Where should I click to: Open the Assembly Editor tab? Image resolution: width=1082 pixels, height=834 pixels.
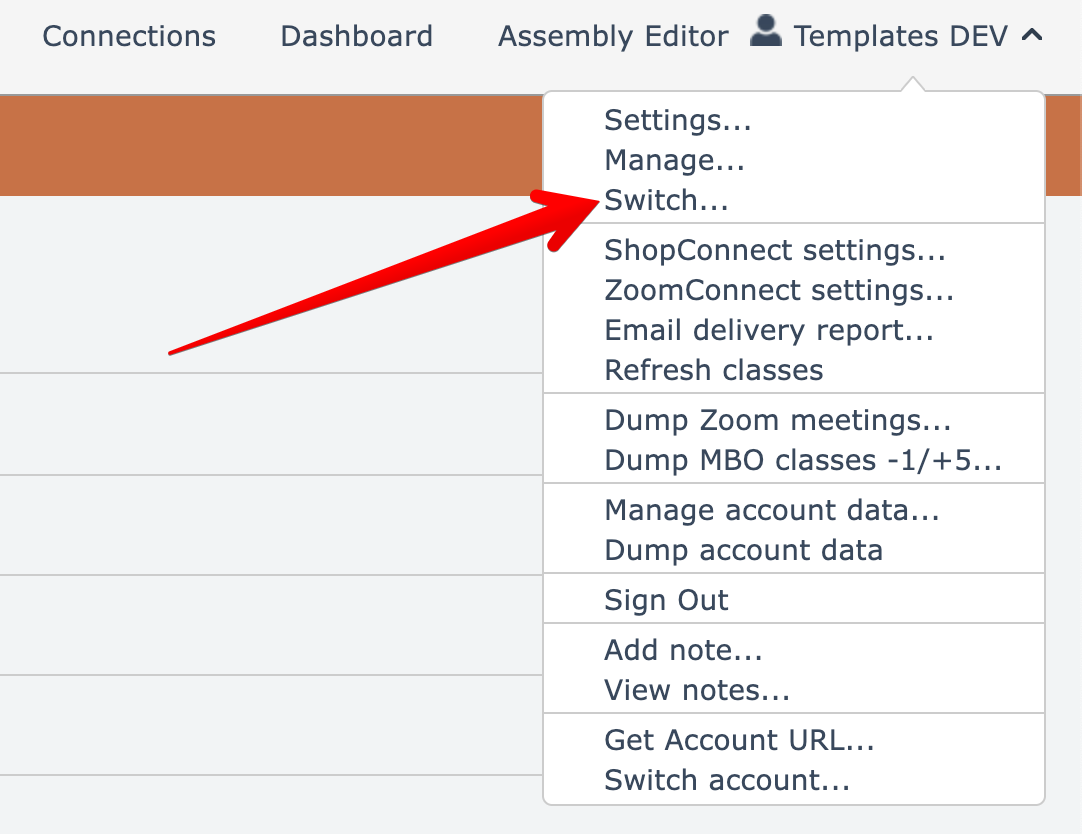[x=613, y=37]
